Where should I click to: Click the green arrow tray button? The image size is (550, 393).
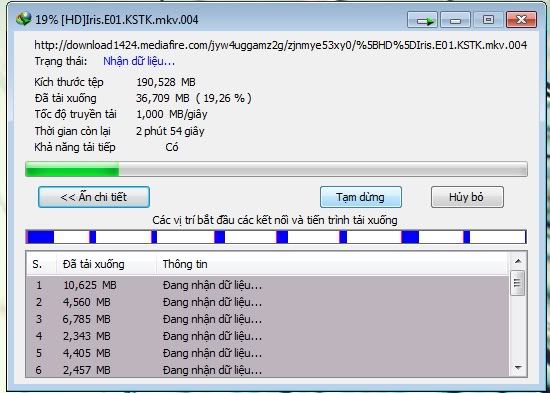click(x=422, y=20)
